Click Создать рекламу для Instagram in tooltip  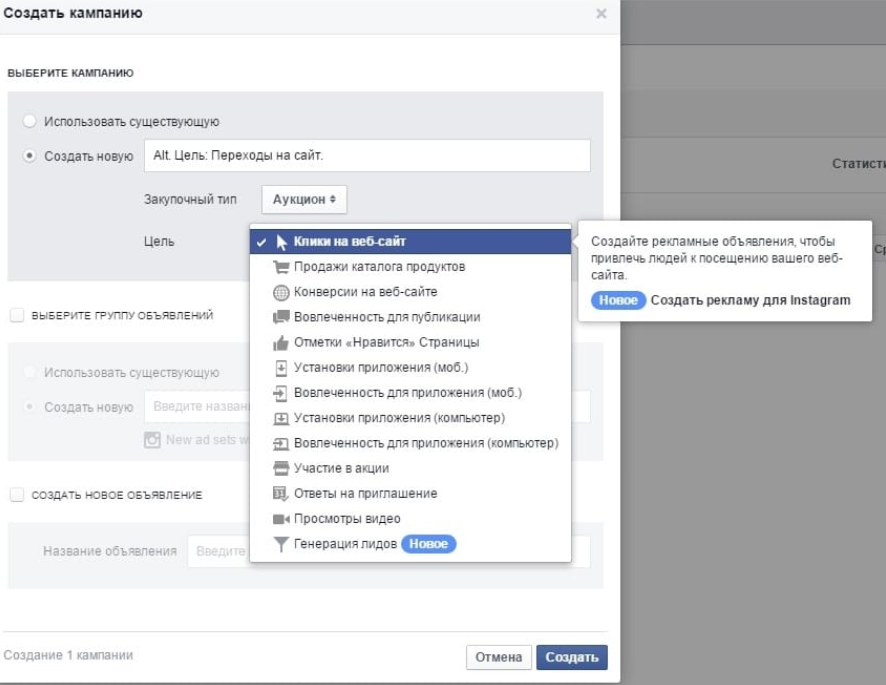750,300
